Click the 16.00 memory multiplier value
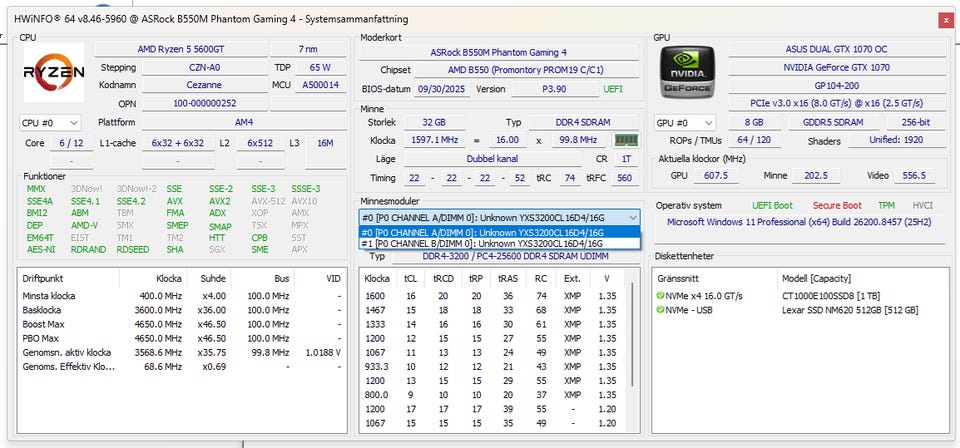Screen dimensions: 960x448 tap(508, 140)
